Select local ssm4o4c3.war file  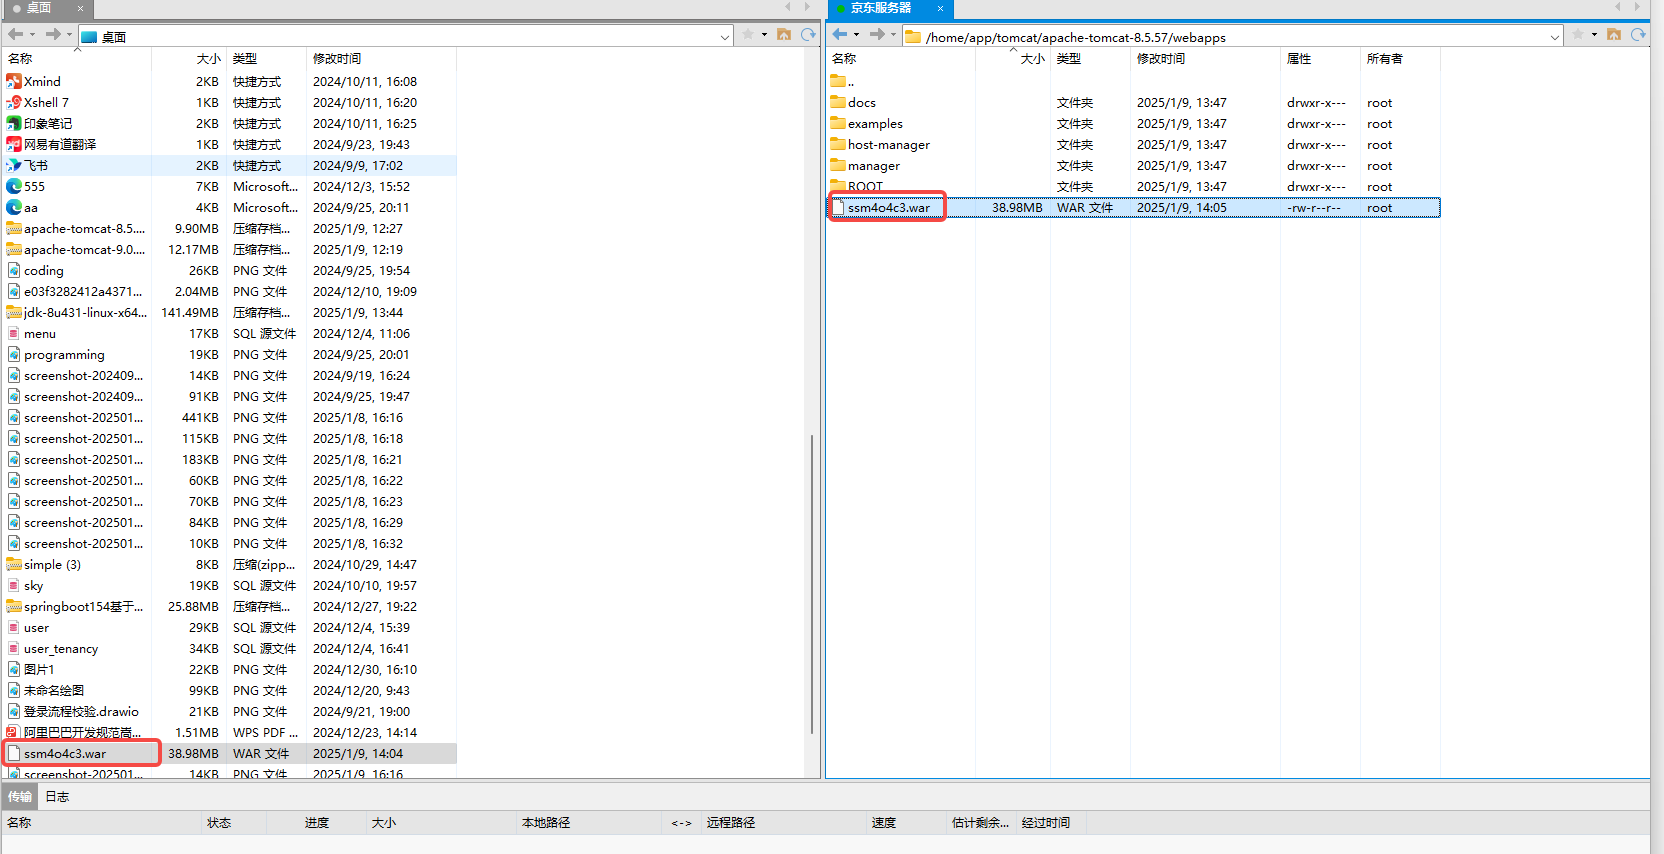pyautogui.click(x=65, y=754)
